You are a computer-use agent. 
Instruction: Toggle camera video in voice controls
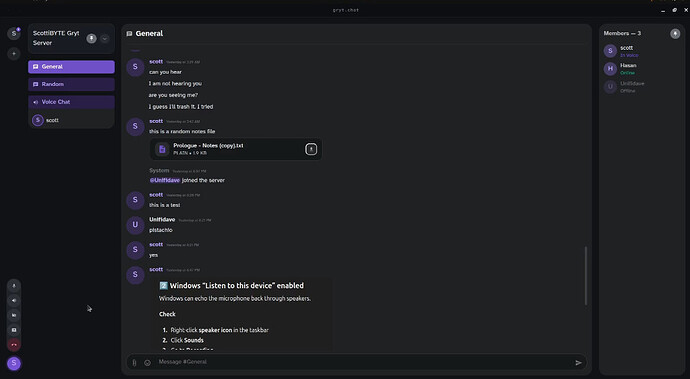14,315
